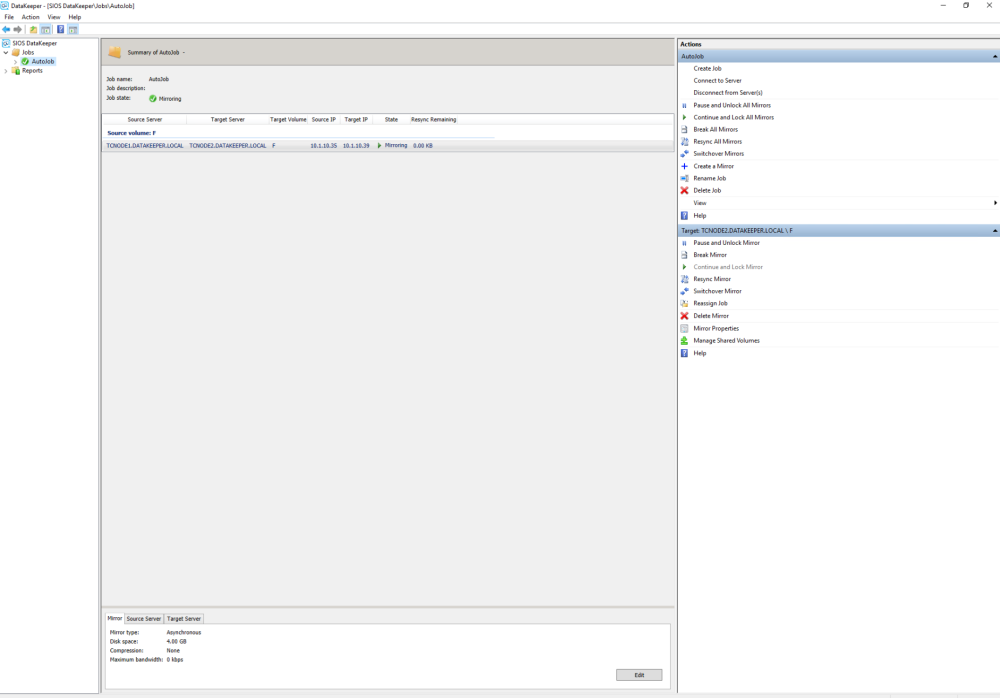Screen dimensions: 1000x698
Task: Click the Source Server column header
Action: click(x=145, y=119)
